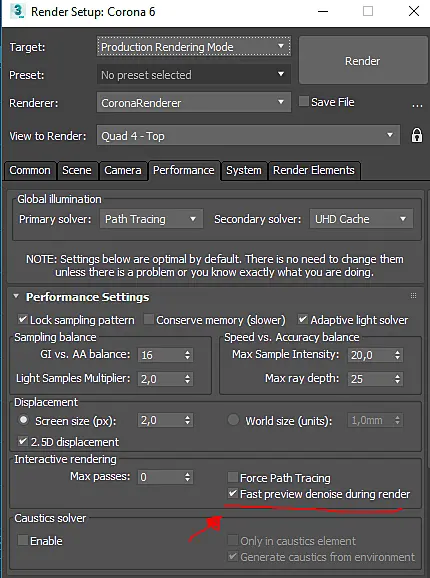This screenshot has height=578, width=430.
Task: Click the lock view padlock icon
Action: [x=417, y=135]
